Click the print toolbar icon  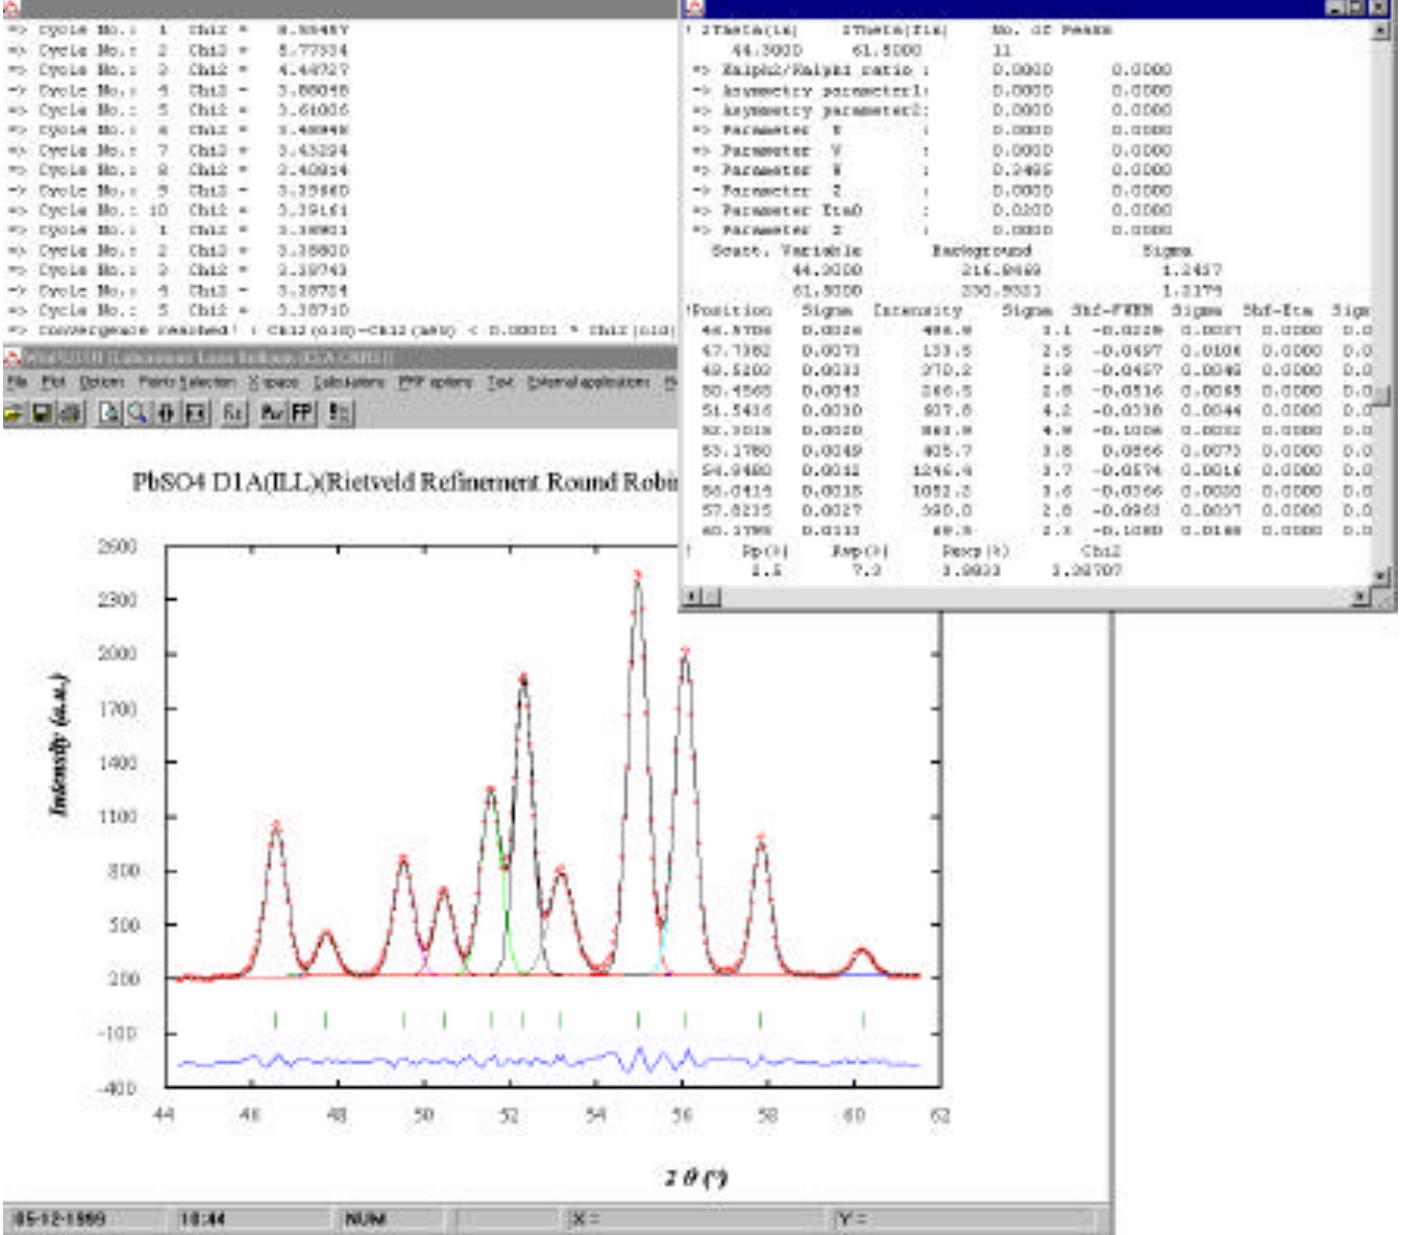(x=70, y=412)
